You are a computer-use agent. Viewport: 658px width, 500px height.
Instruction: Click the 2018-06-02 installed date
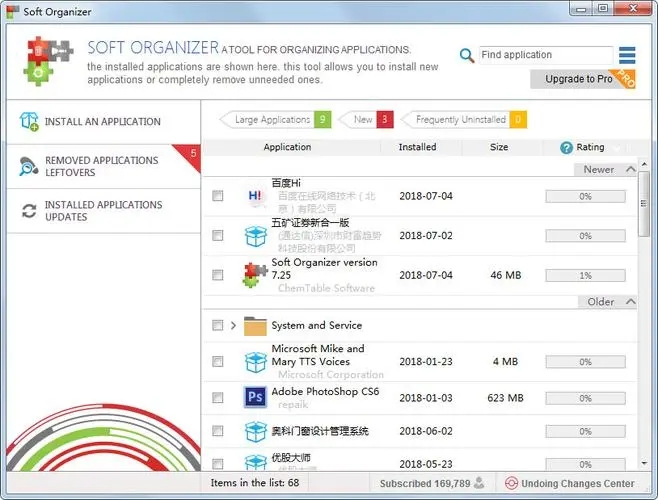point(426,431)
